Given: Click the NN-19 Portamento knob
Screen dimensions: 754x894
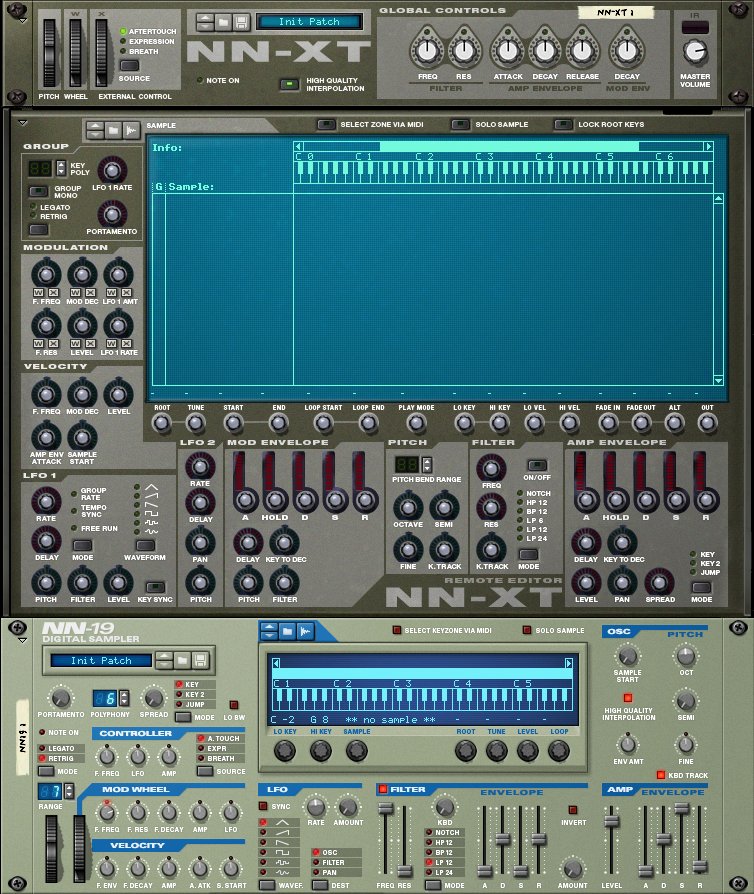Looking at the screenshot, I should coord(61,698).
